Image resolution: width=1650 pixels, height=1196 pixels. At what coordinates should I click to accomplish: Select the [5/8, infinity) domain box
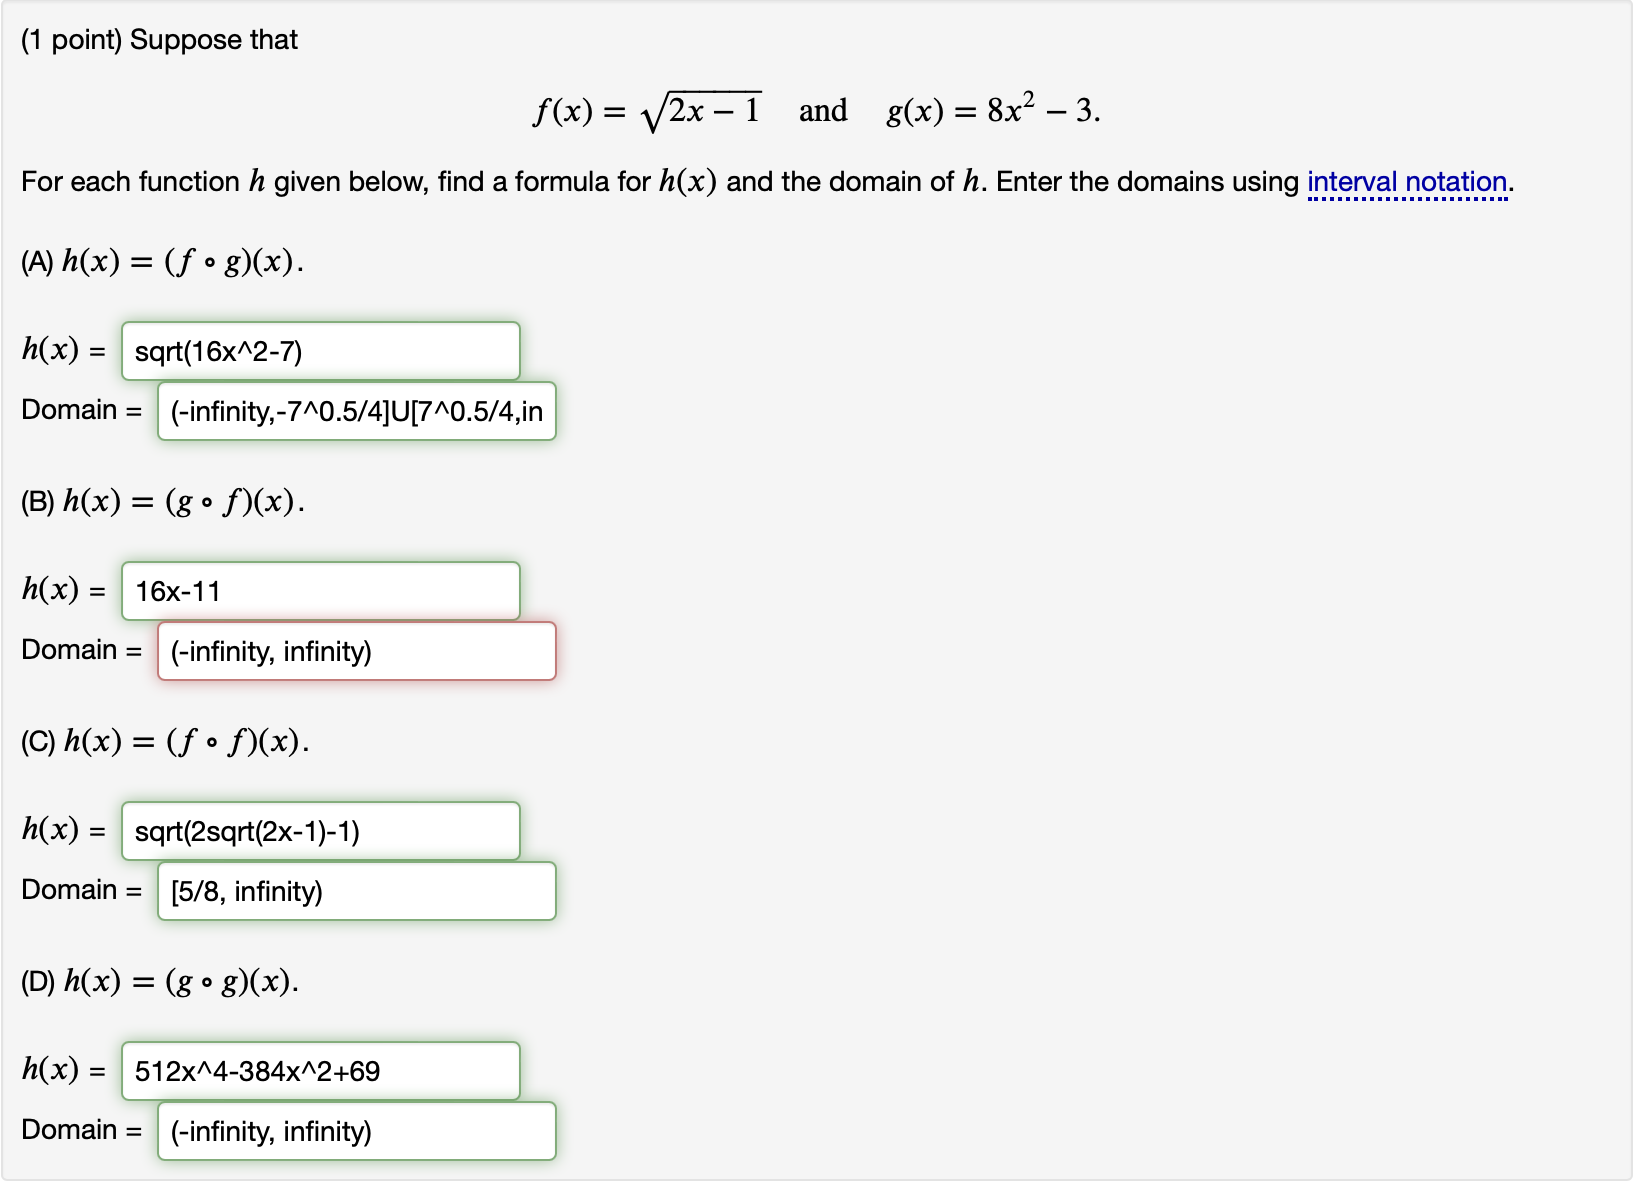pos(356,891)
